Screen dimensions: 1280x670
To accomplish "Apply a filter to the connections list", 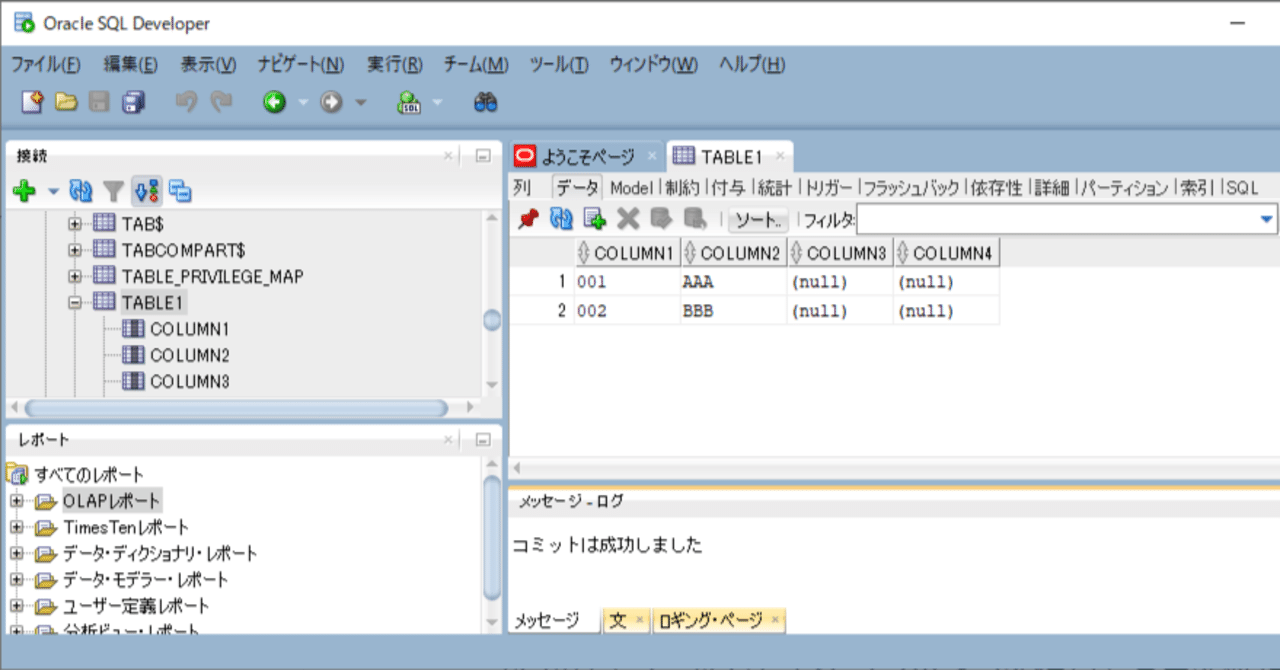I will (x=111, y=190).
